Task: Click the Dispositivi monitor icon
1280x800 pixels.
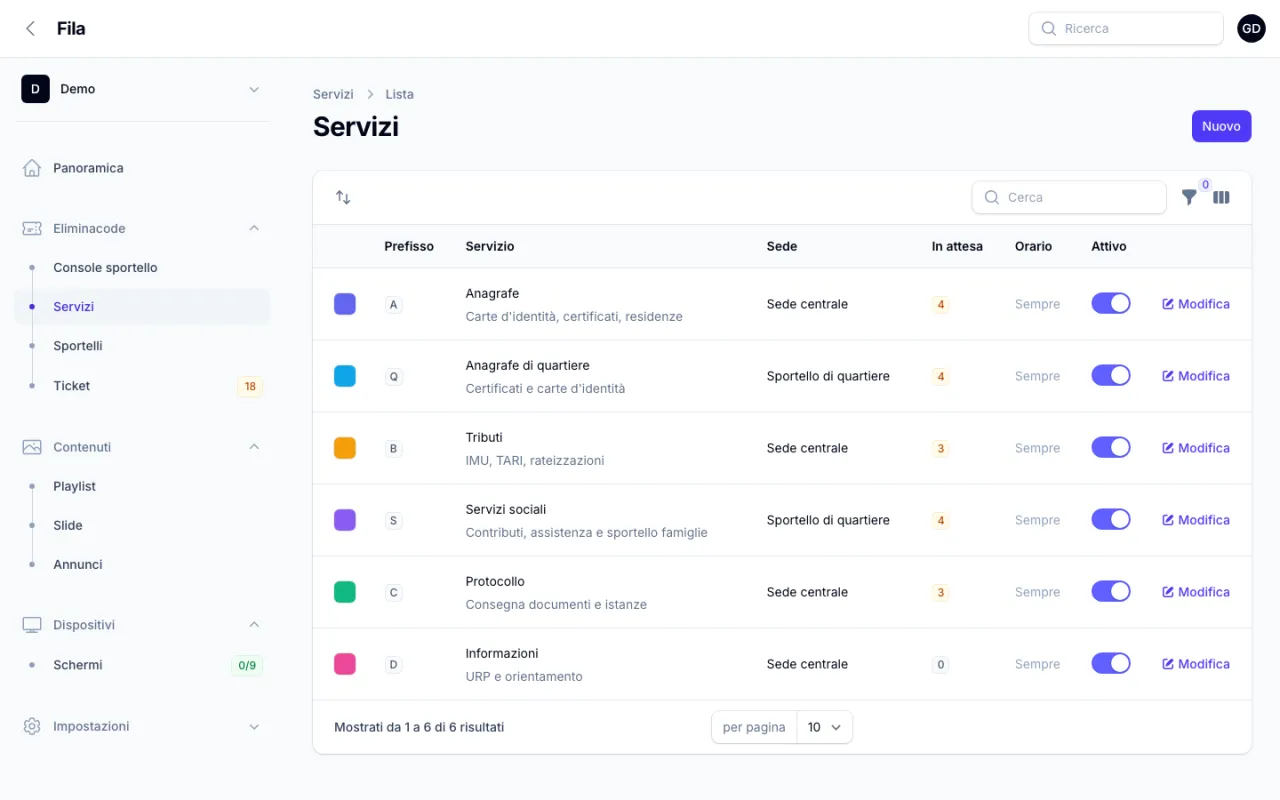Action: point(32,625)
